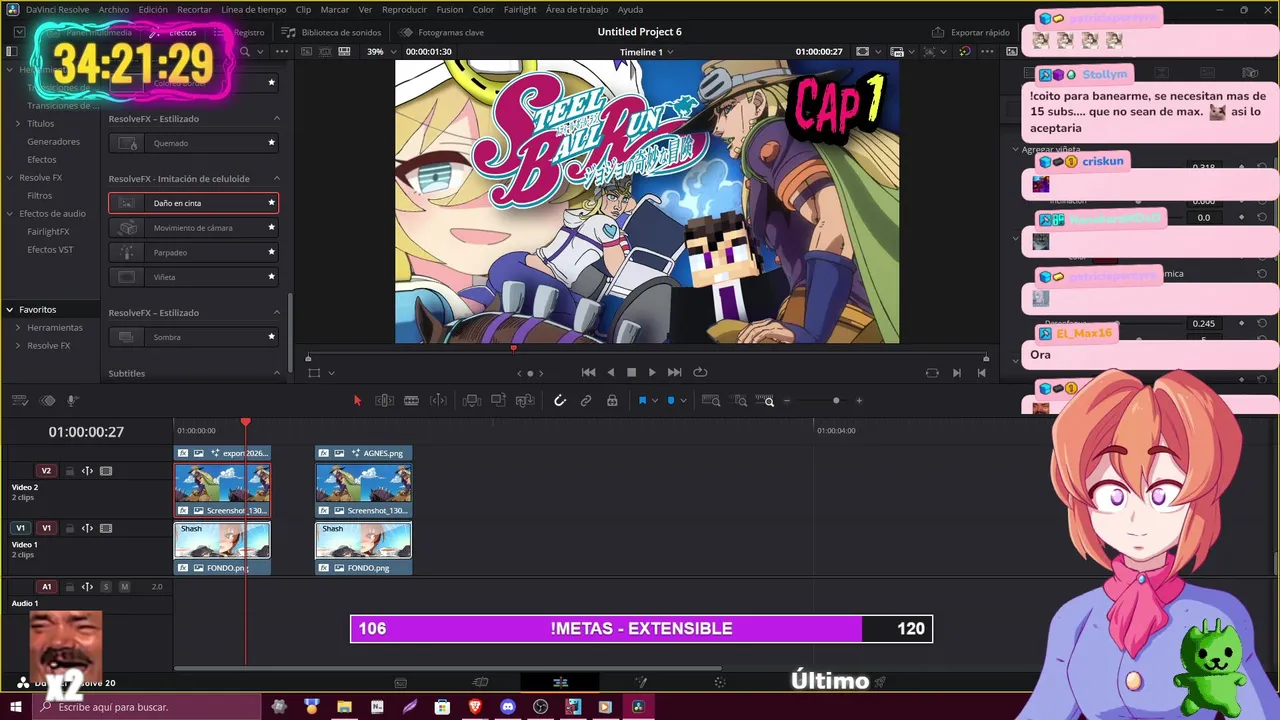Collapse ResolveFX Imitación de celuloide section
Viewport: 1280px width, 720px height.
coord(277,179)
